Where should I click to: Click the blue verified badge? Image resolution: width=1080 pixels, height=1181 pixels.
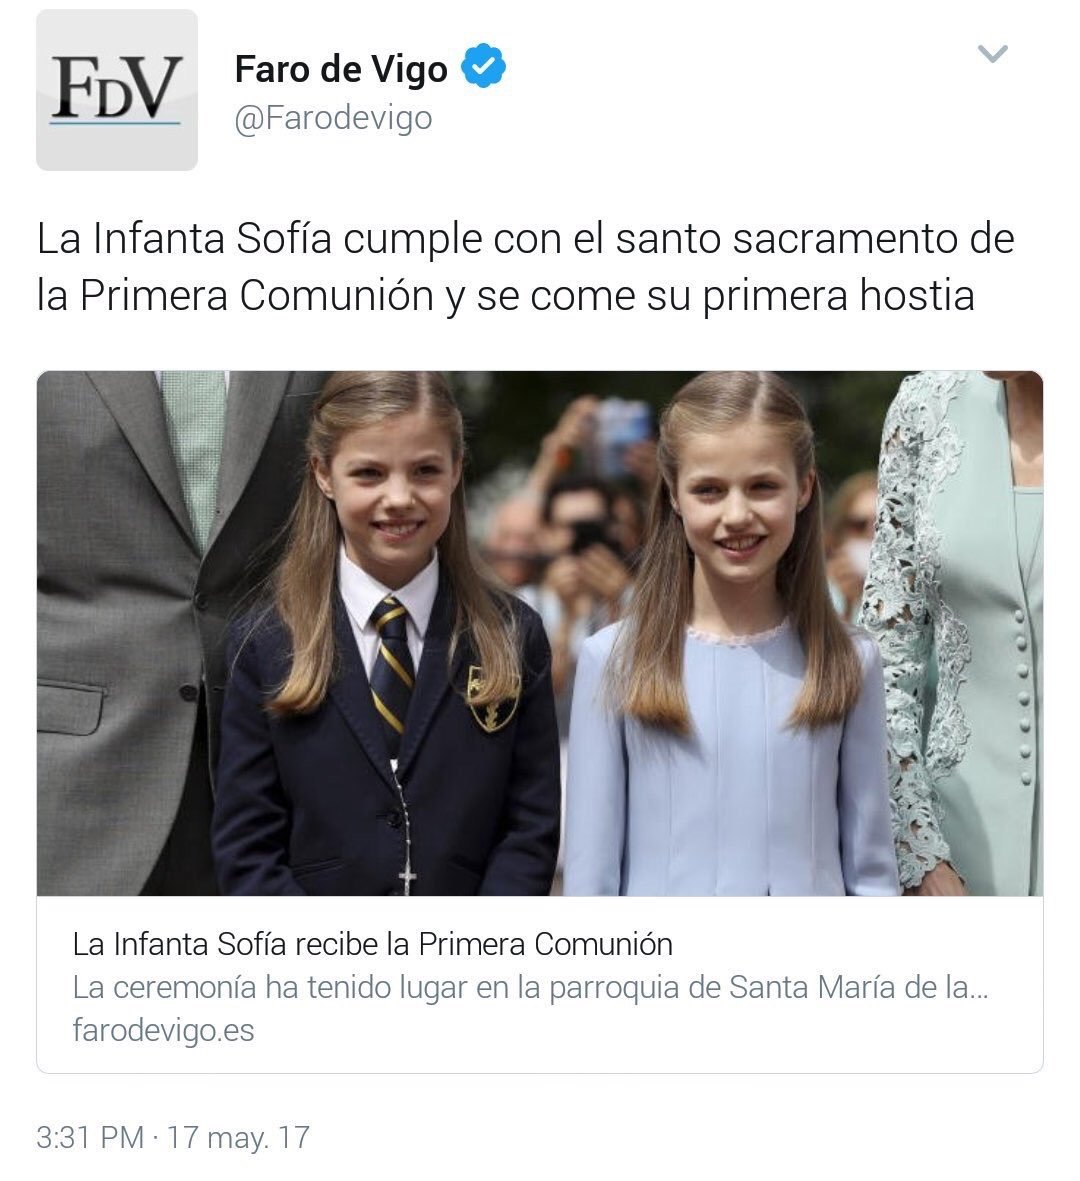click(483, 67)
